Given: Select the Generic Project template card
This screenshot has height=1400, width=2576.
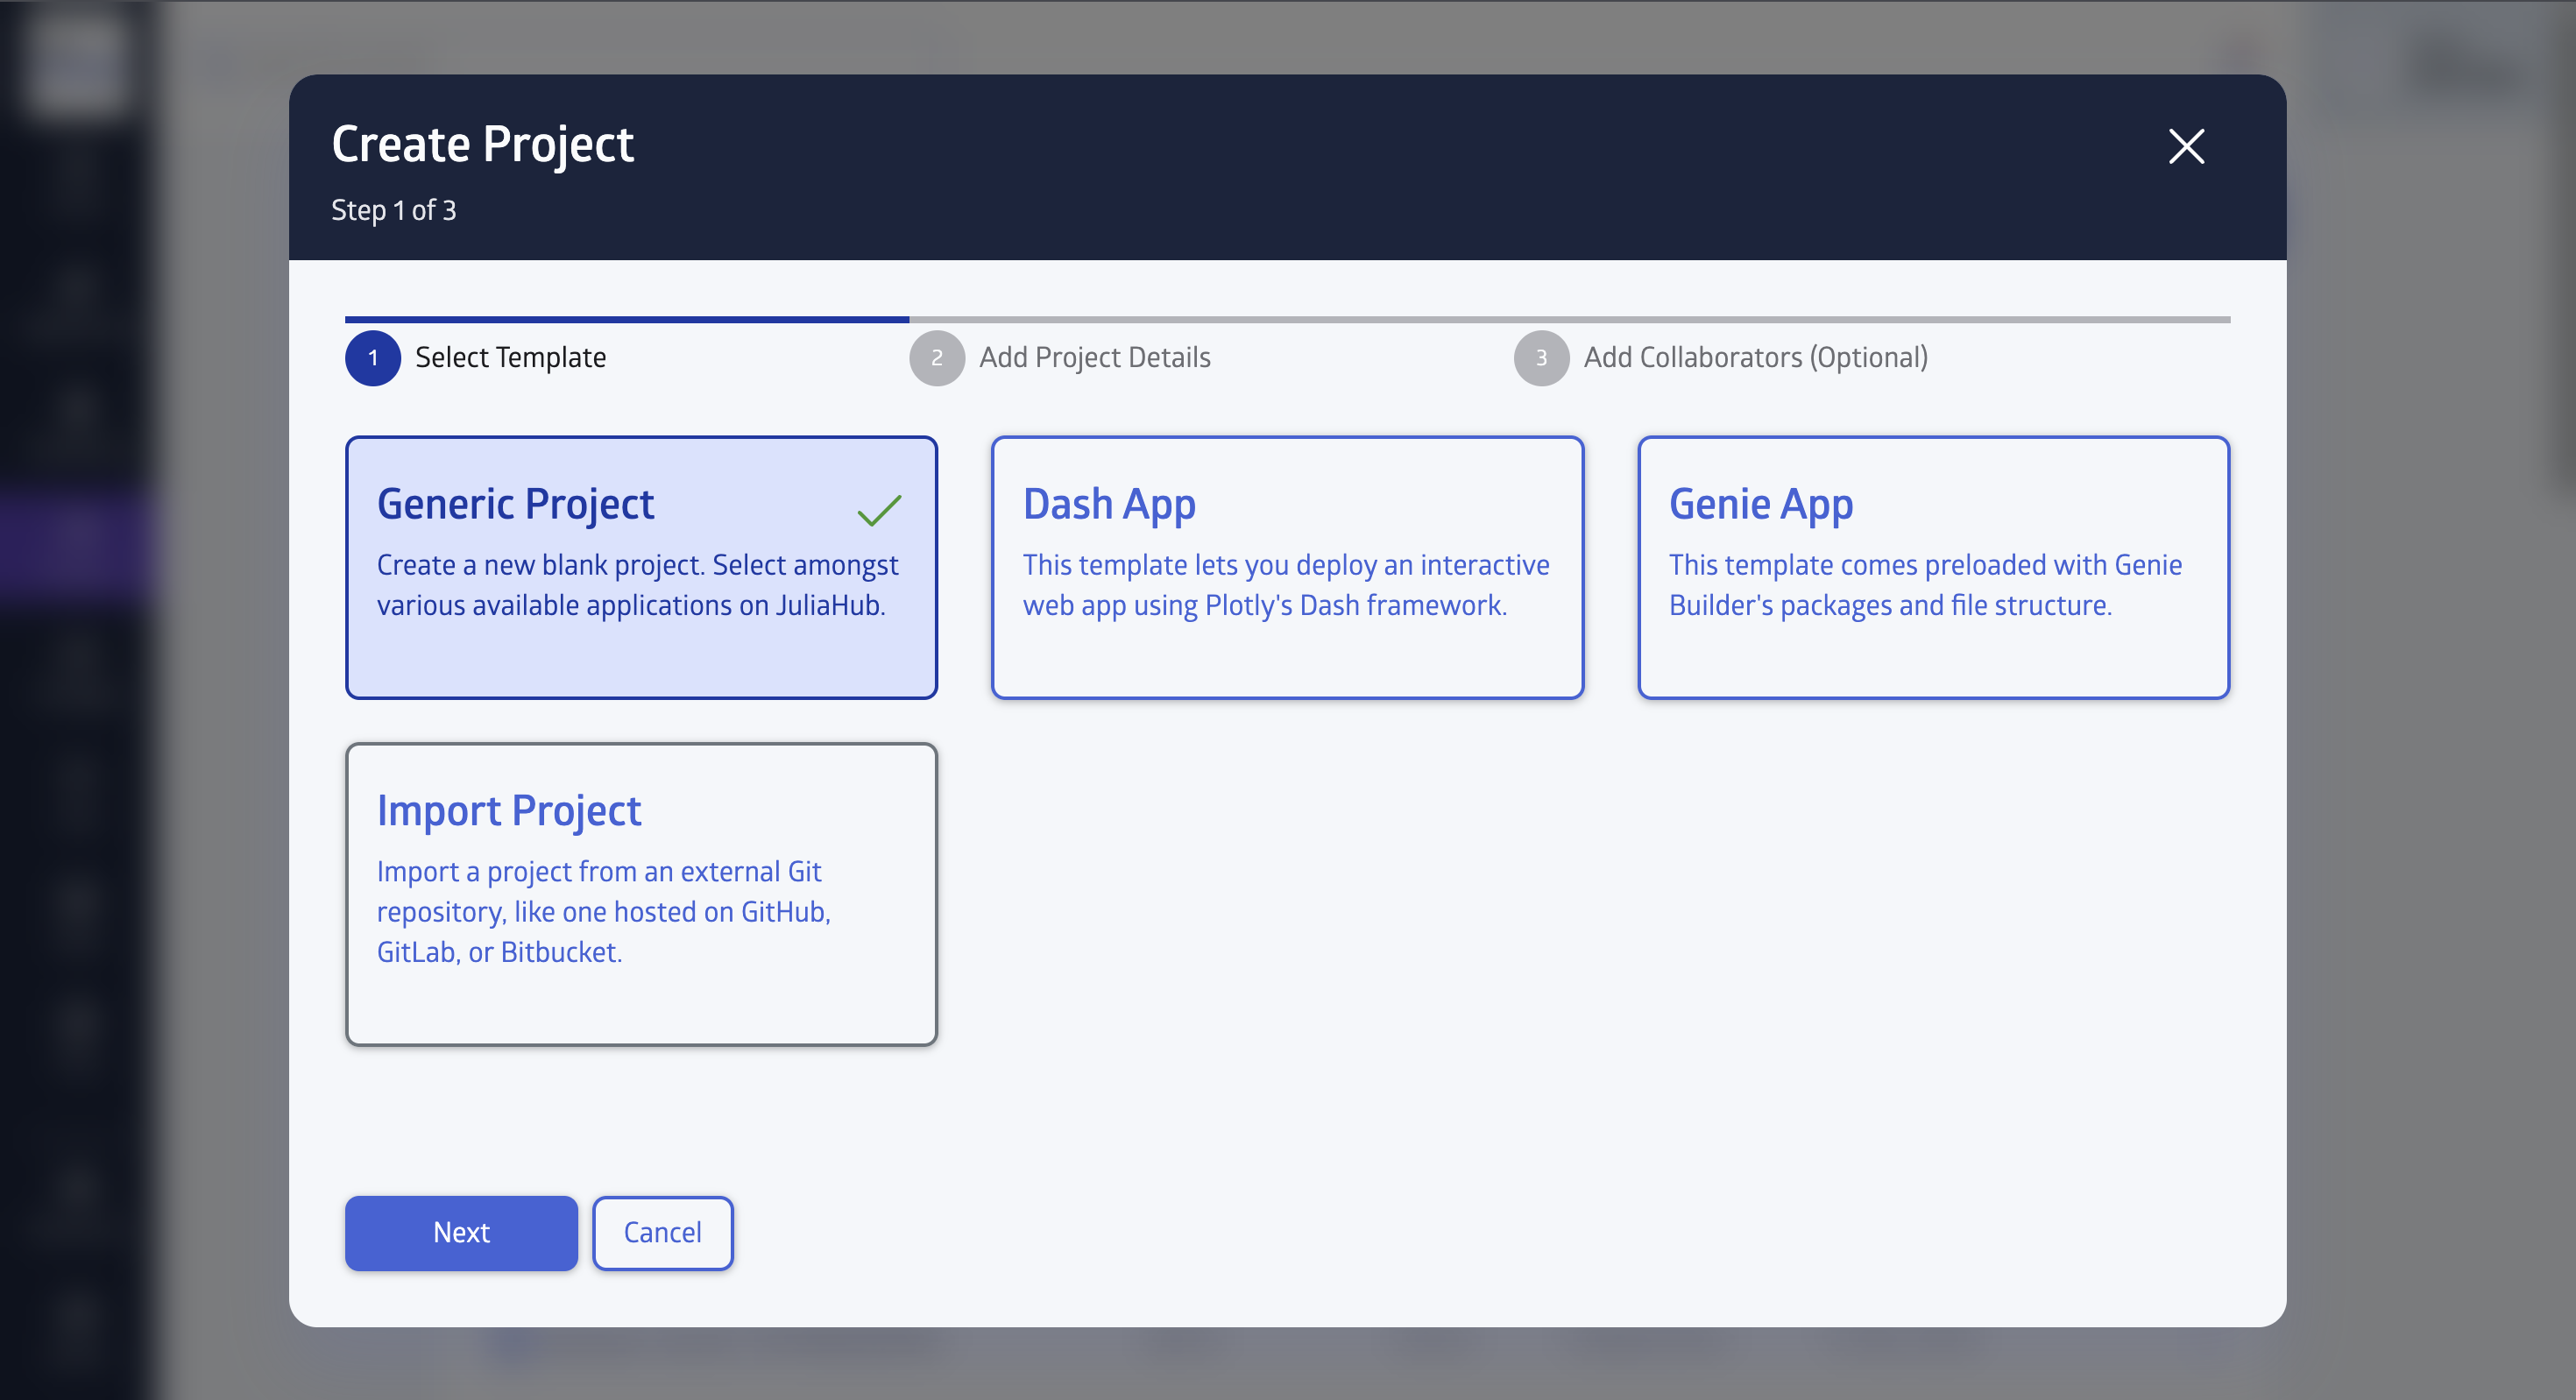Looking at the screenshot, I should (x=641, y=567).
